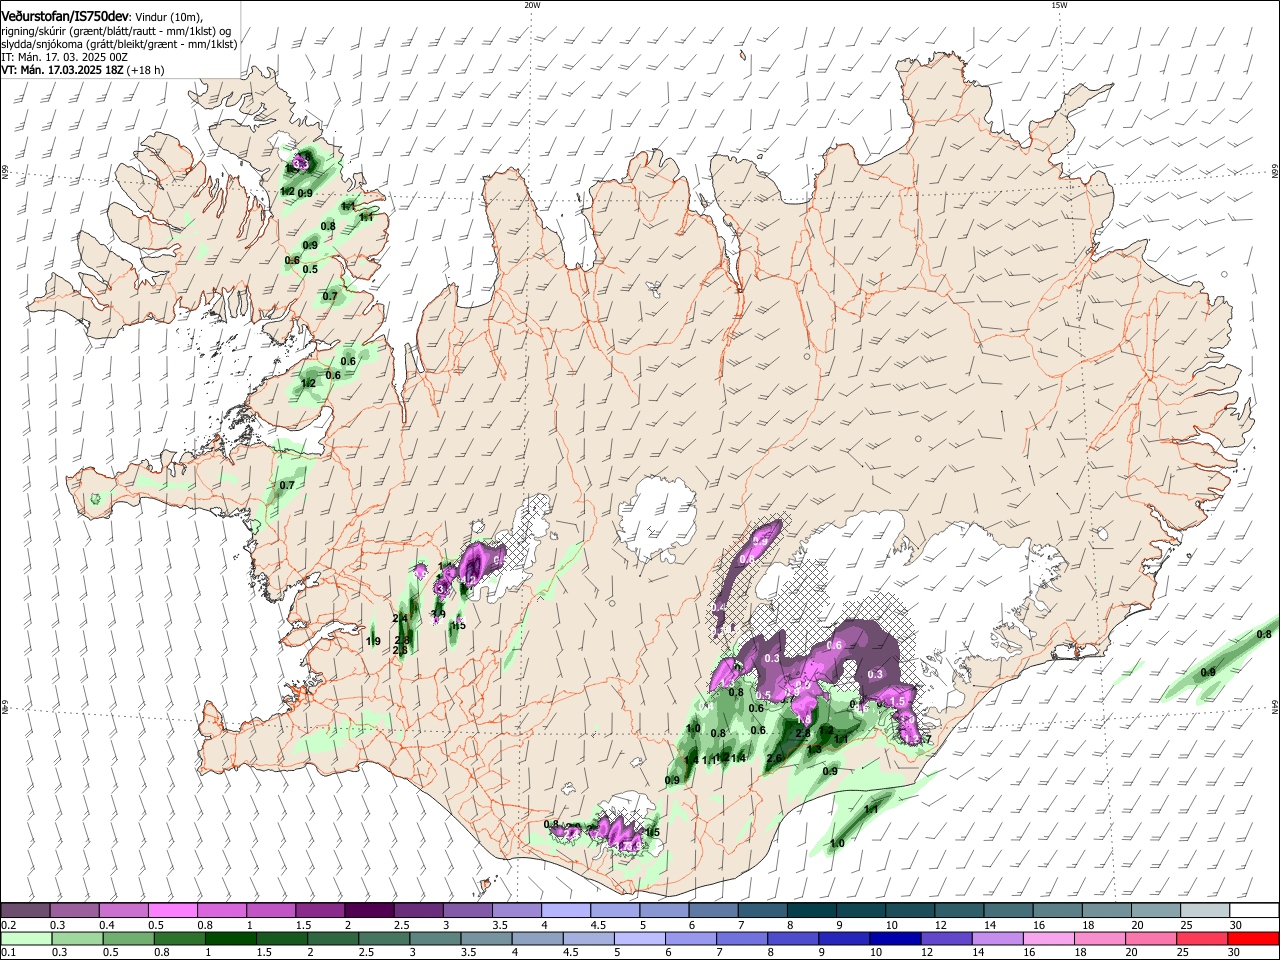Click the '20W' longitude label

click(532, 5)
